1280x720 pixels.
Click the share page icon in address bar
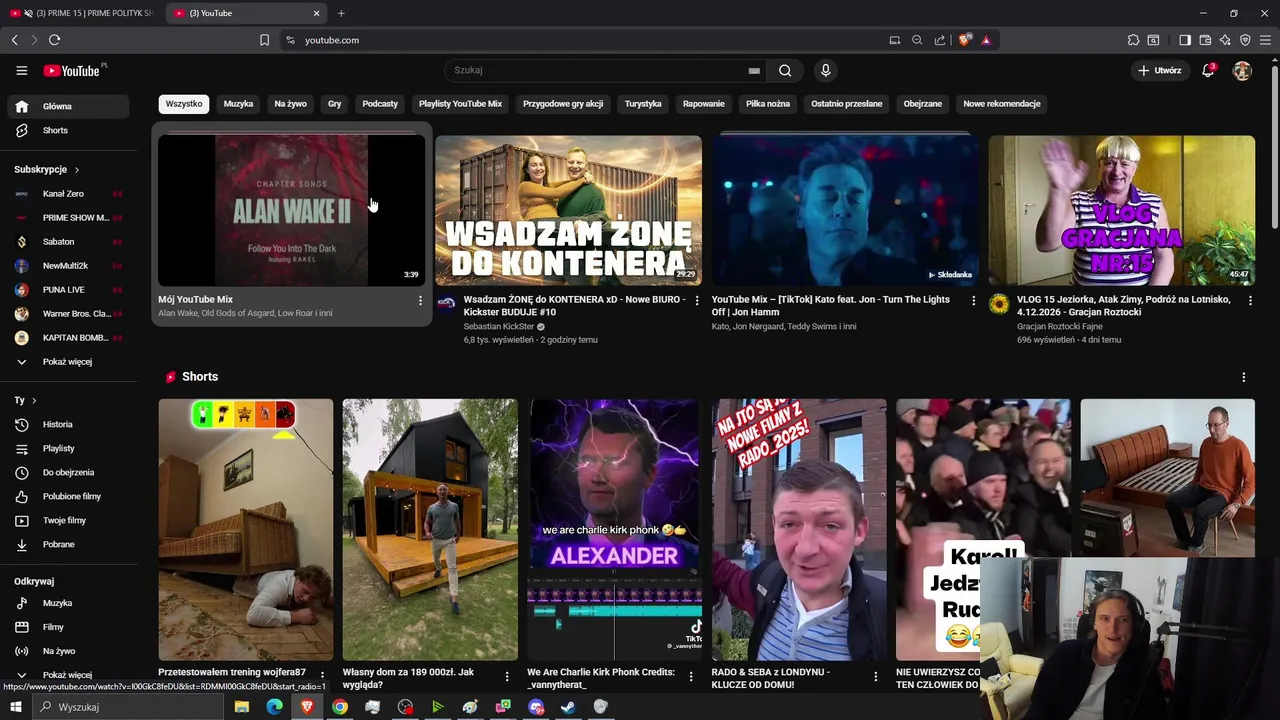[940, 40]
